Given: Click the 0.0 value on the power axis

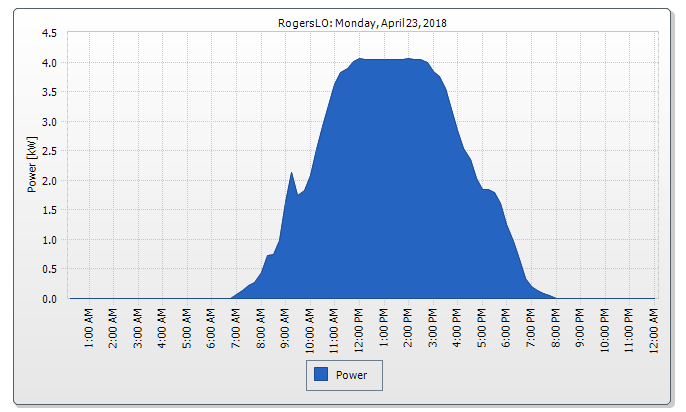Looking at the screenshot, I should coord(48,299).
